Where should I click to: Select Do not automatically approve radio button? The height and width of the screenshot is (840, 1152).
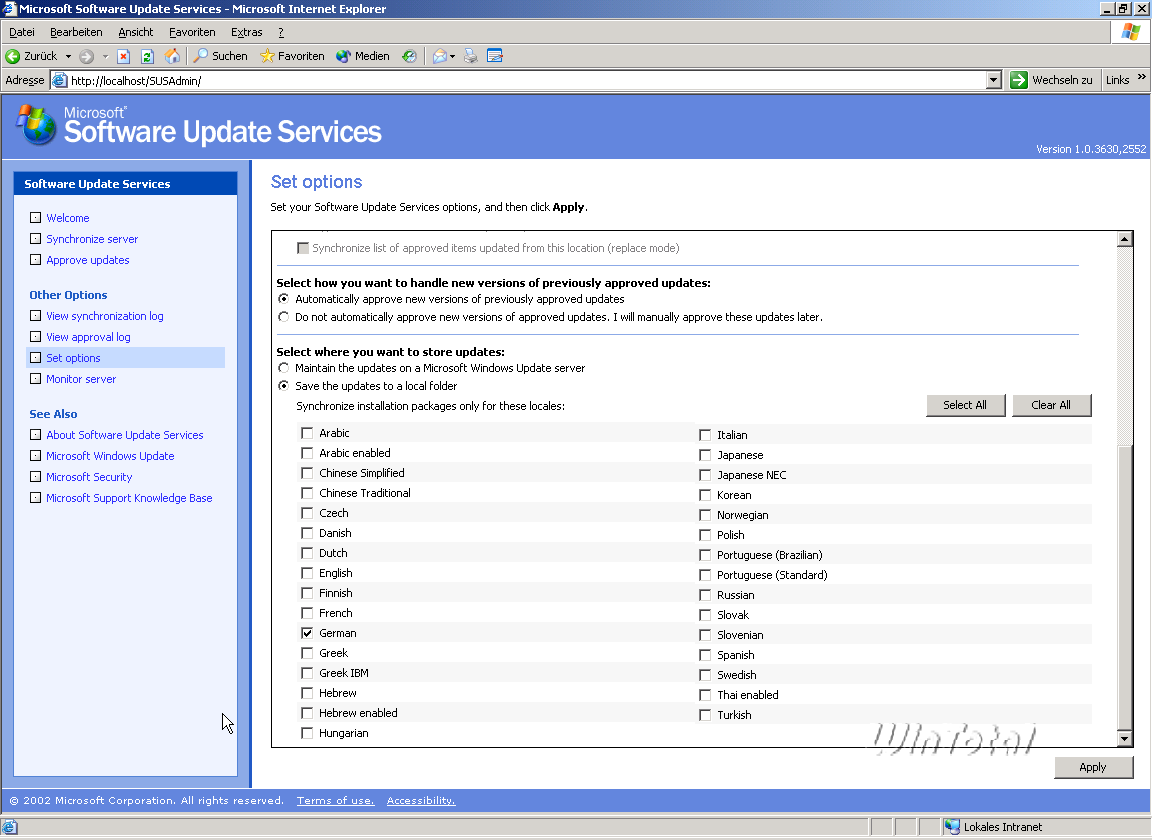coord(284,317)
